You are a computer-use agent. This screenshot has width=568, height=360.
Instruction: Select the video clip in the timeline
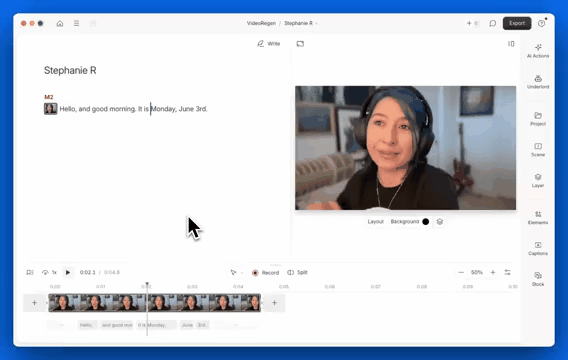155,303
